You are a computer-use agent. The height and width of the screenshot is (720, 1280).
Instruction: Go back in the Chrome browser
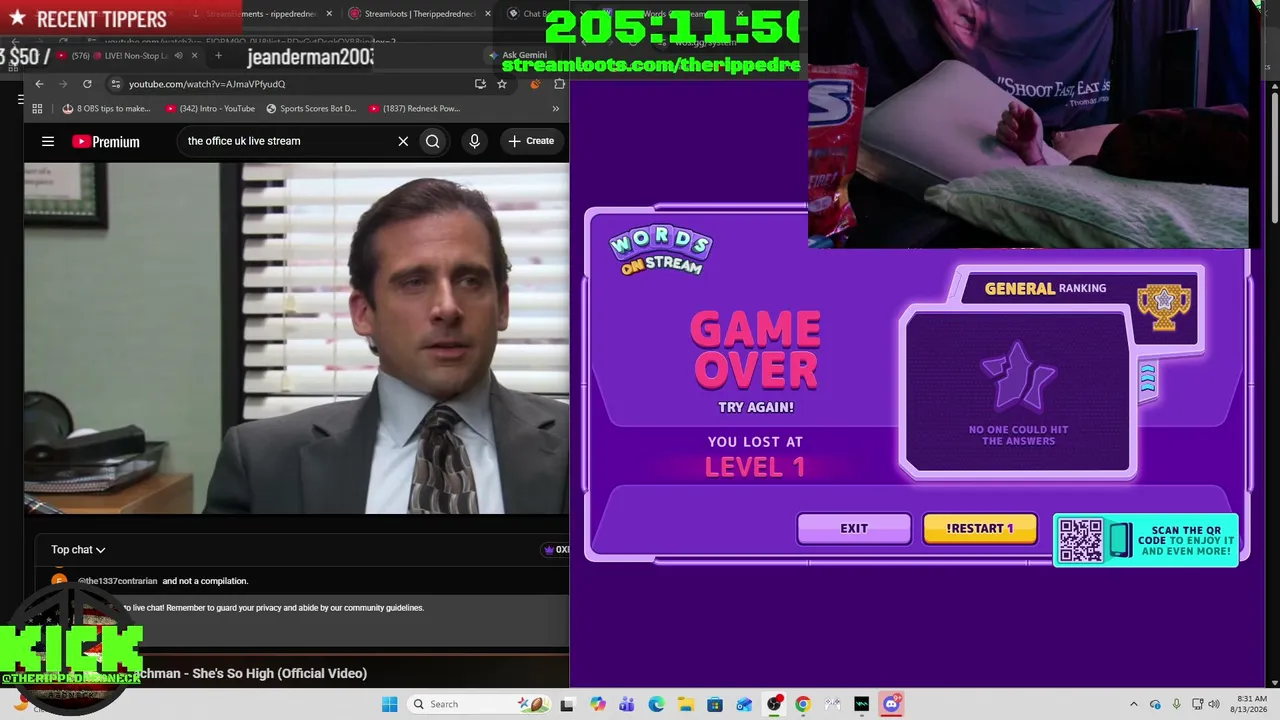coord(39,84)
